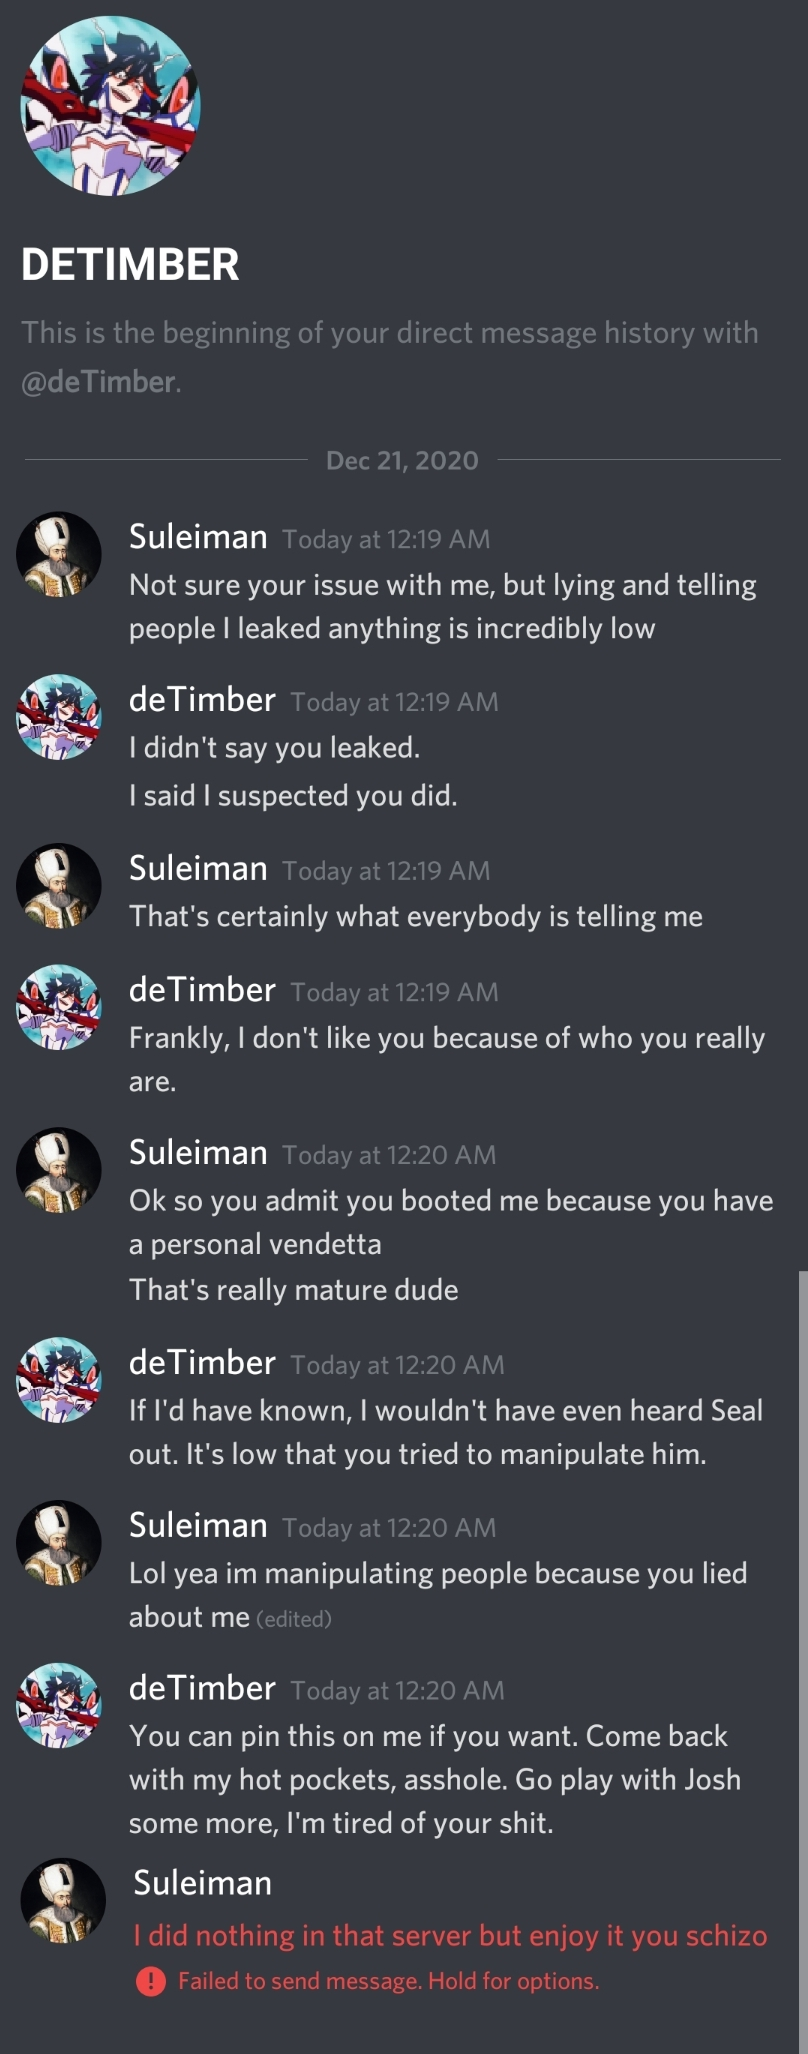Click the @deTimber mention in the intro text

click(x=99, y=382)
